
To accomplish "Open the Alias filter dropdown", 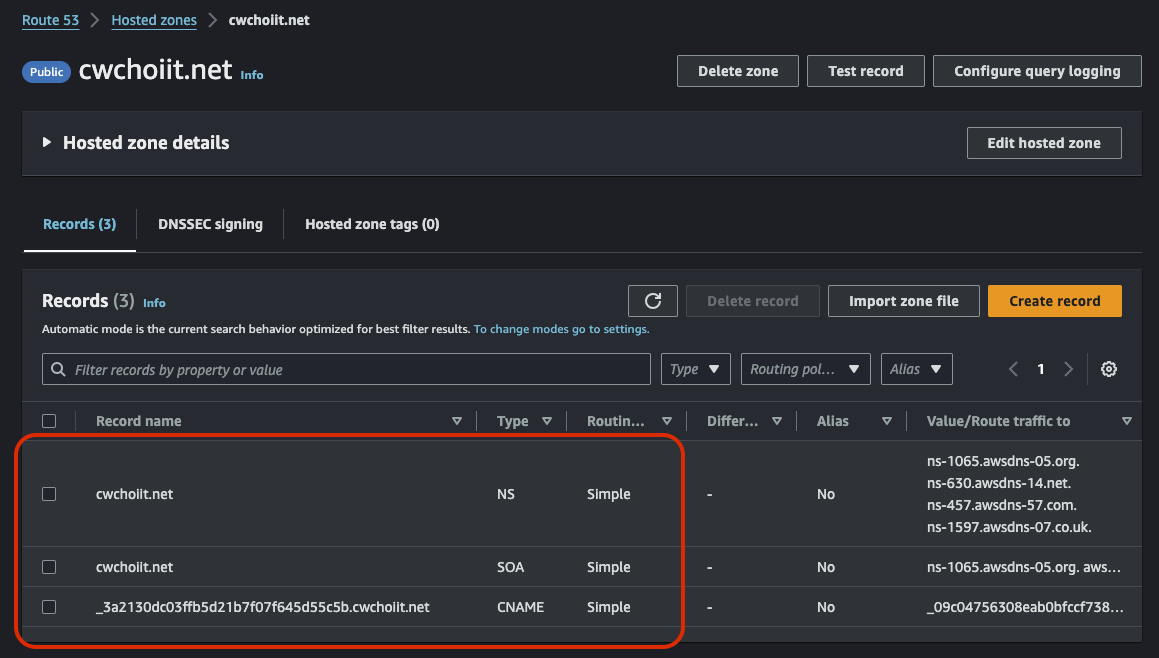I will point(917,369).
